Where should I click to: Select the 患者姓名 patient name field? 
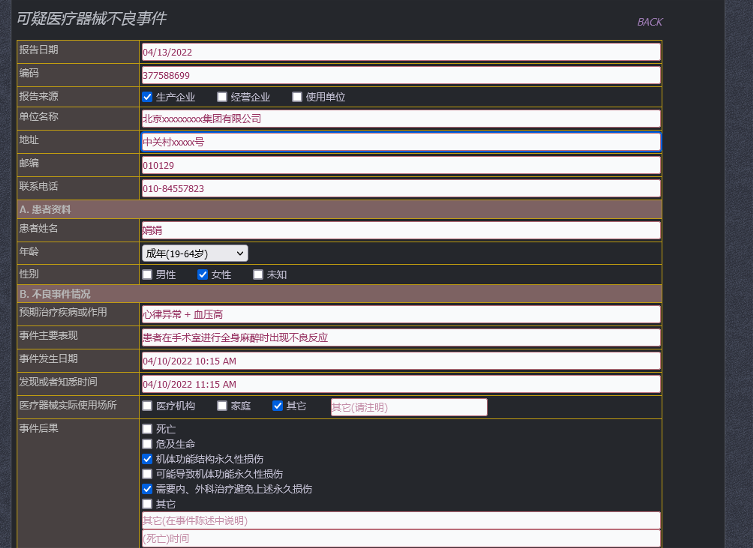pos(400,230)
